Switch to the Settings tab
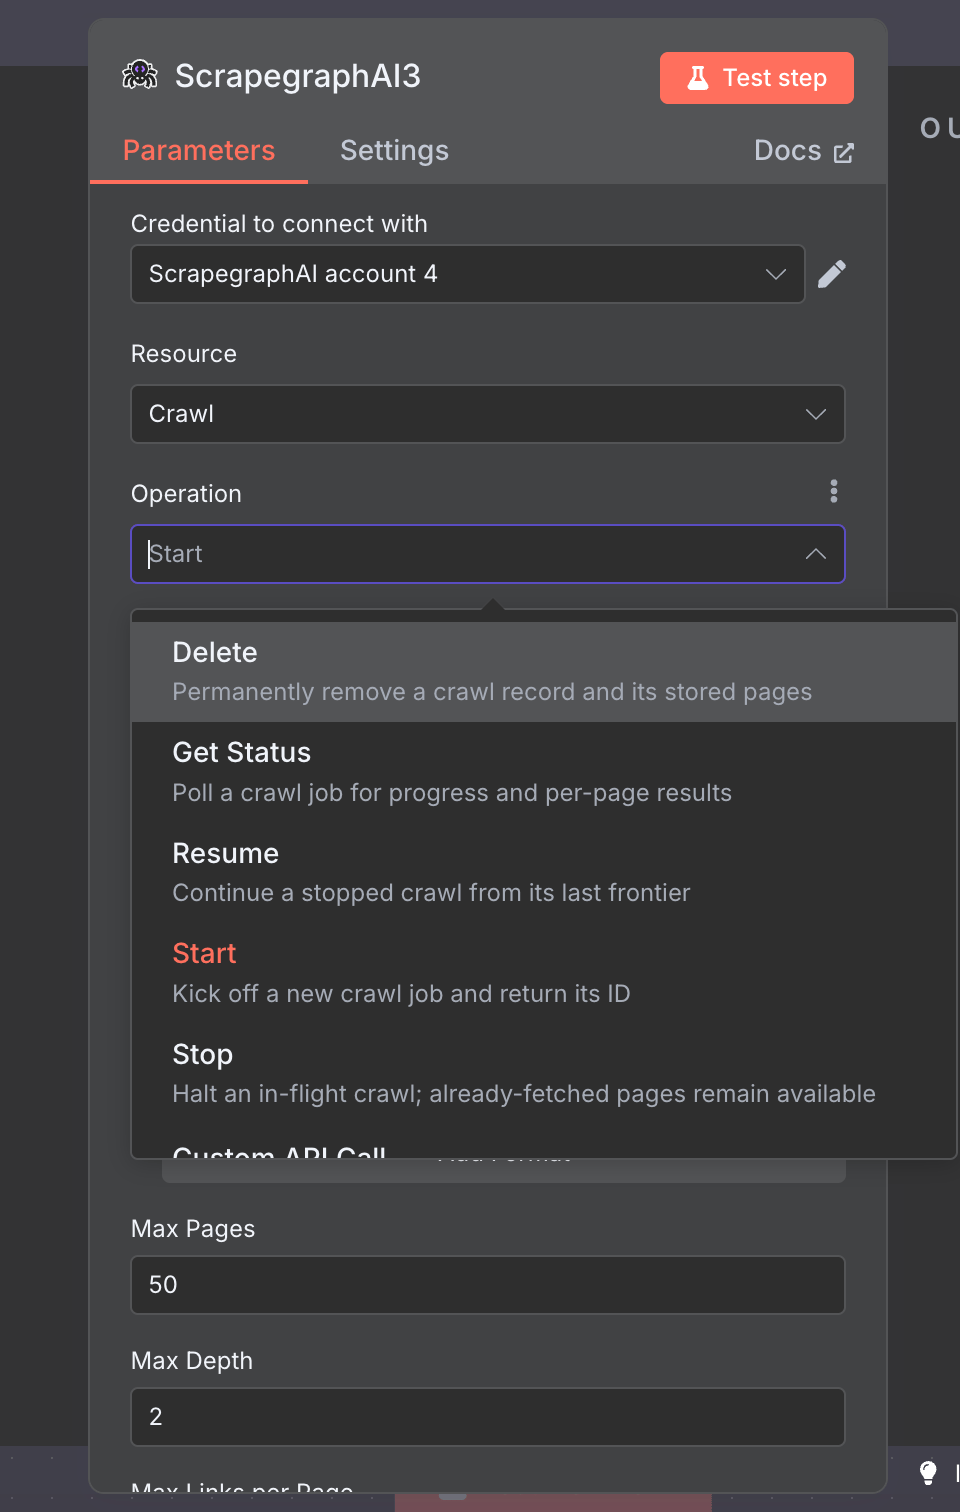 pyautogui.click(x=395, y=150)
